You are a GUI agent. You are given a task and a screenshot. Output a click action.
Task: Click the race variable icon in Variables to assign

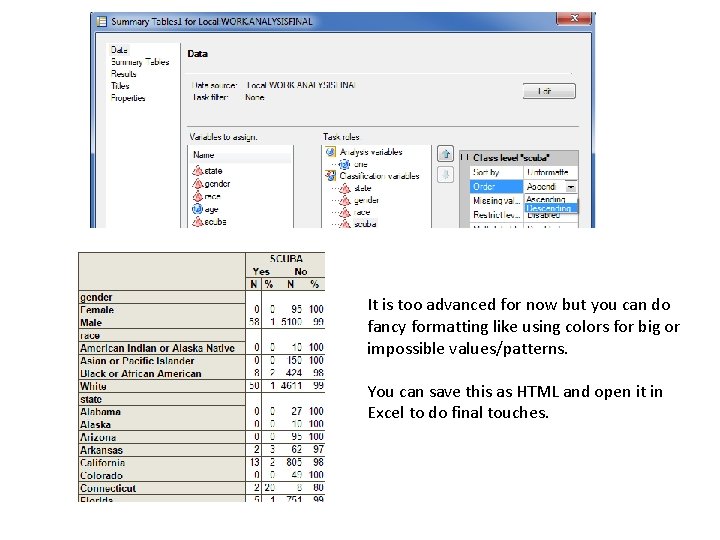click(x=197, y=197)
